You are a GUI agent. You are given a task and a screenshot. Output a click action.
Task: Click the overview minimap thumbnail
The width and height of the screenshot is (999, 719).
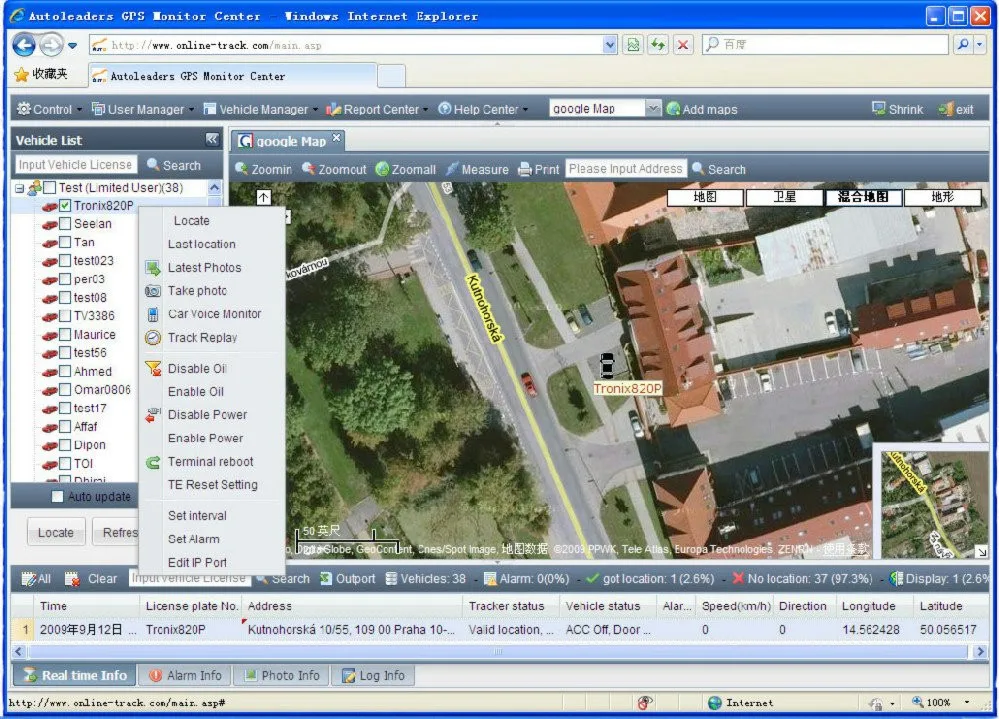pos(934,504)
